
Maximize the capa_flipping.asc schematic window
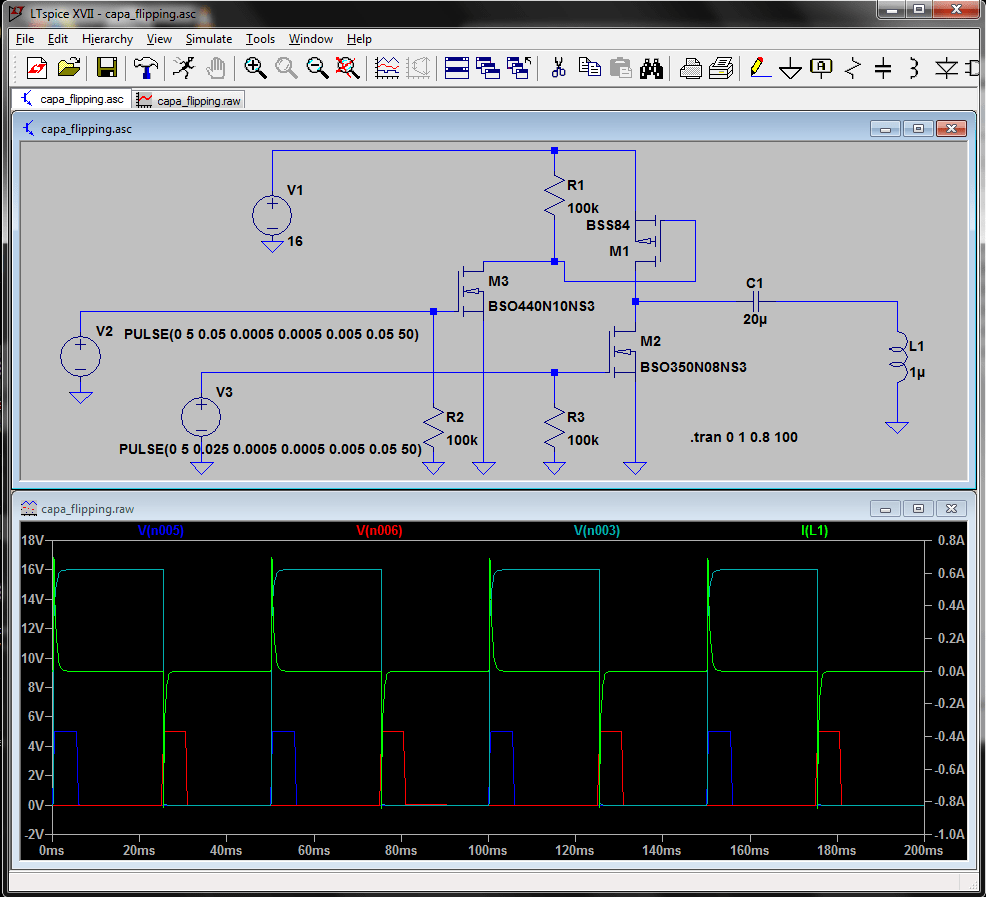[x=918, y=129]
